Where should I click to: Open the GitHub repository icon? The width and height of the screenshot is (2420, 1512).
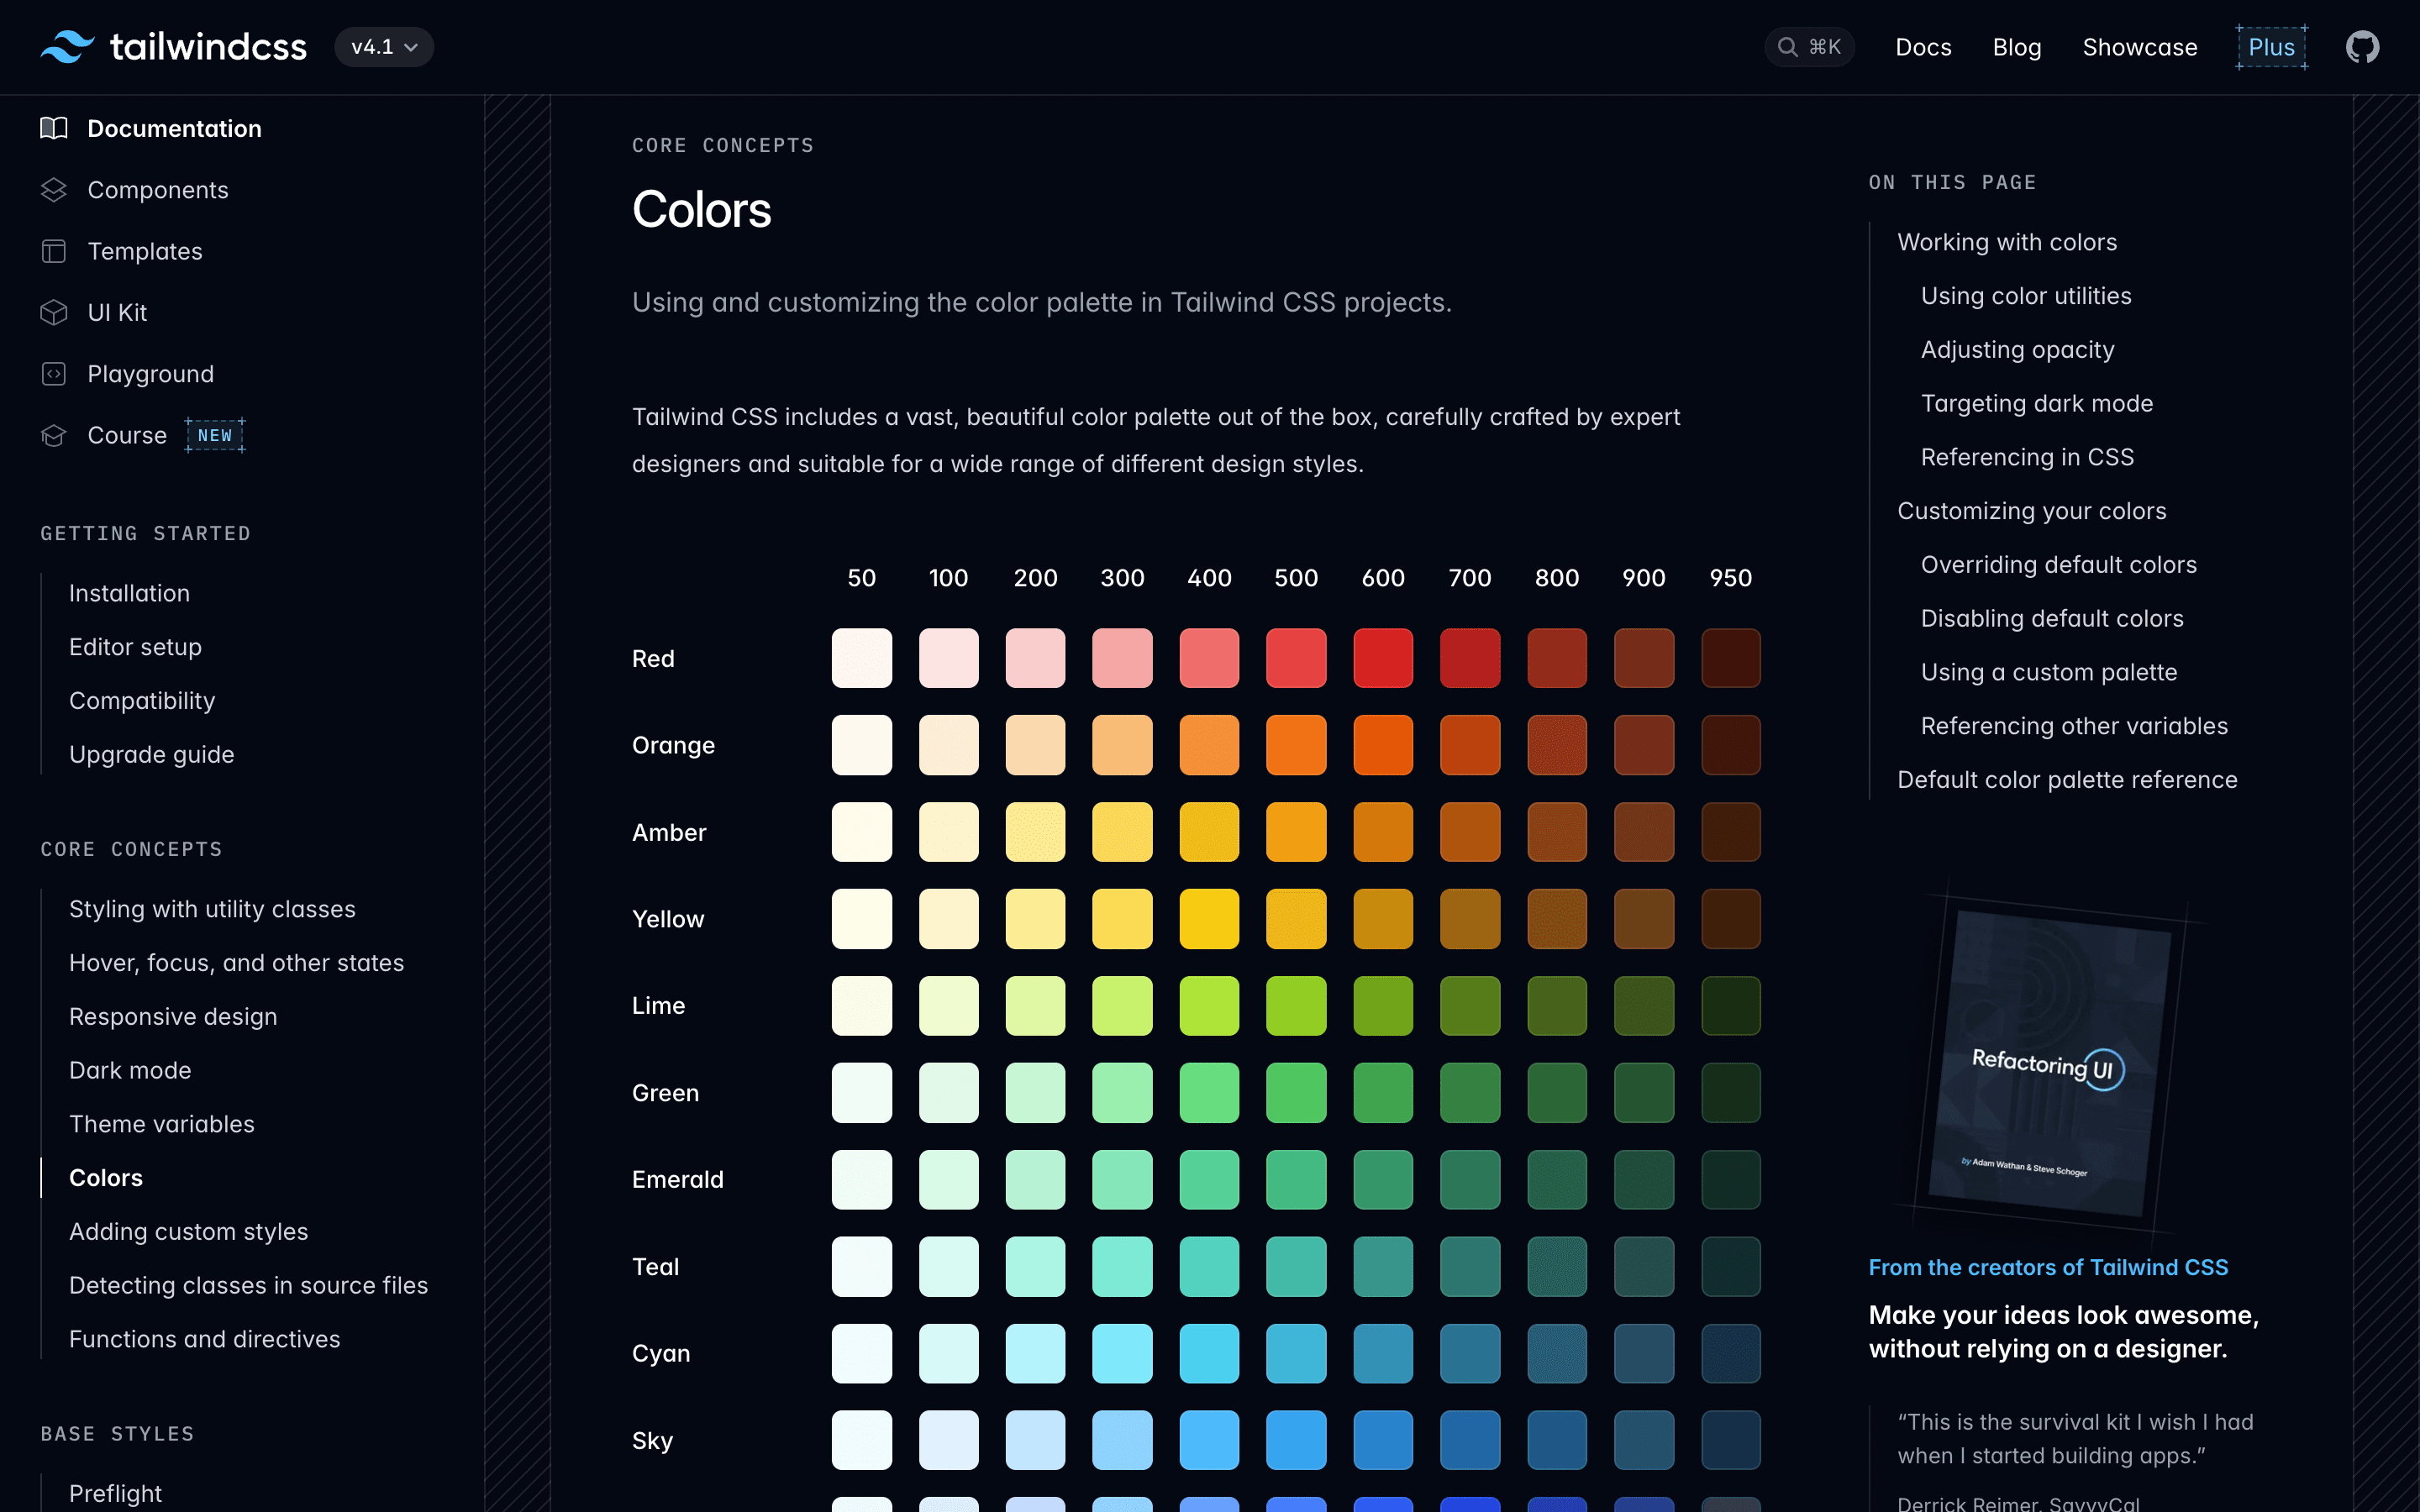tap(2362, 47)
